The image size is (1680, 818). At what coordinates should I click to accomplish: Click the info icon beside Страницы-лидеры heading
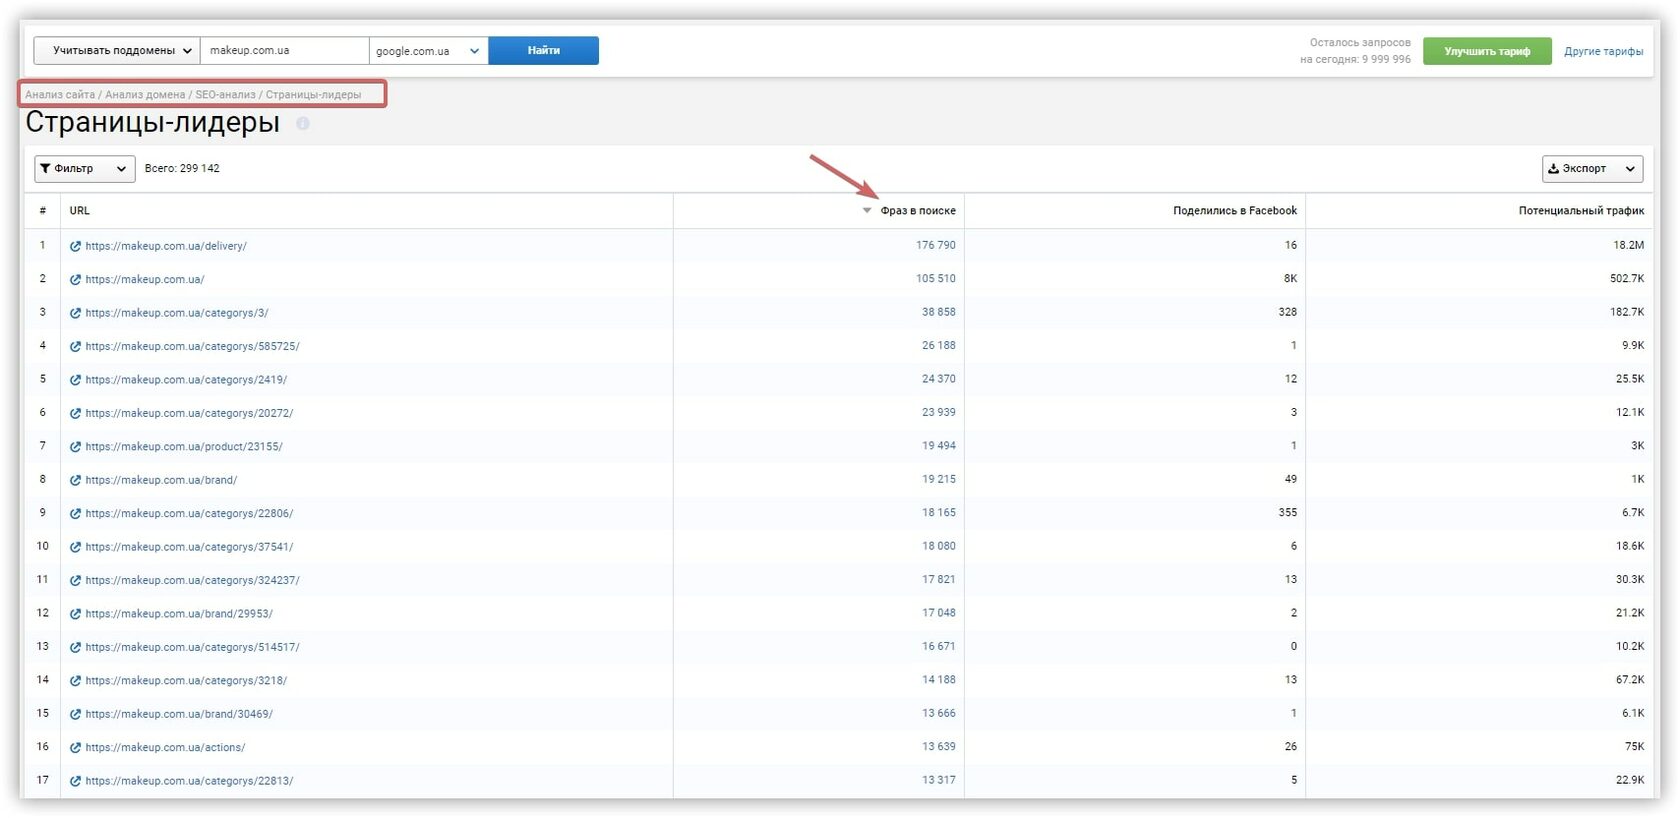[x=302, y=123]
